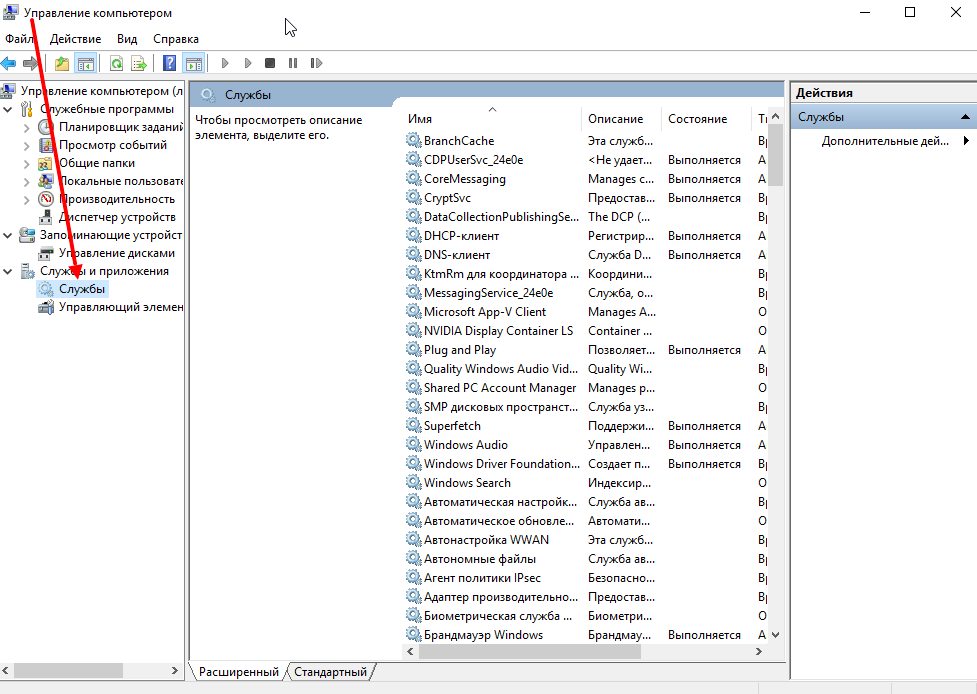Image resolution: width=977 pixels, height=694 pixels.
Task: Click the Просмотр событий tree icon
Action: pyautogui.click(x=45, y=145)
